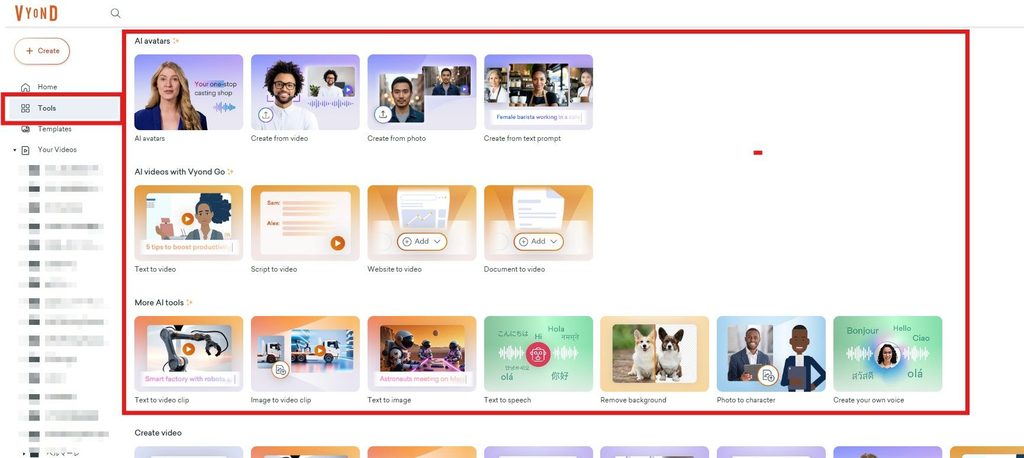The image size is (1024, 458).
Task: Open the Text to image card
Action: point(422,353)
